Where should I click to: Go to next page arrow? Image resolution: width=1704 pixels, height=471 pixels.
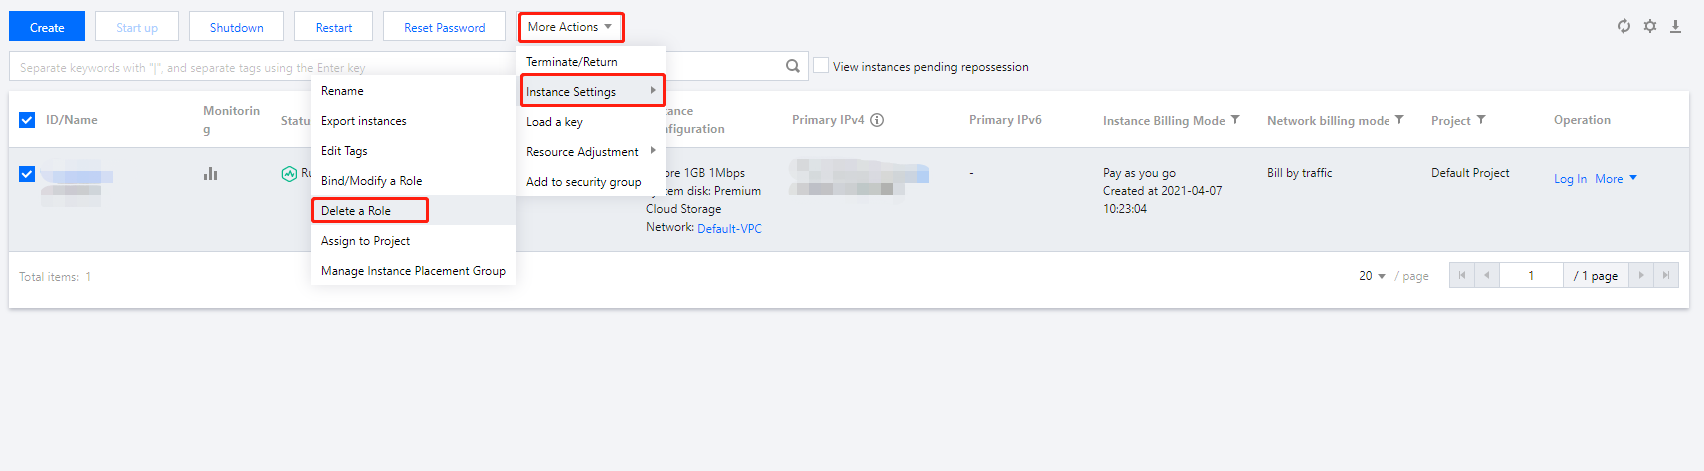coord(1641,275)
